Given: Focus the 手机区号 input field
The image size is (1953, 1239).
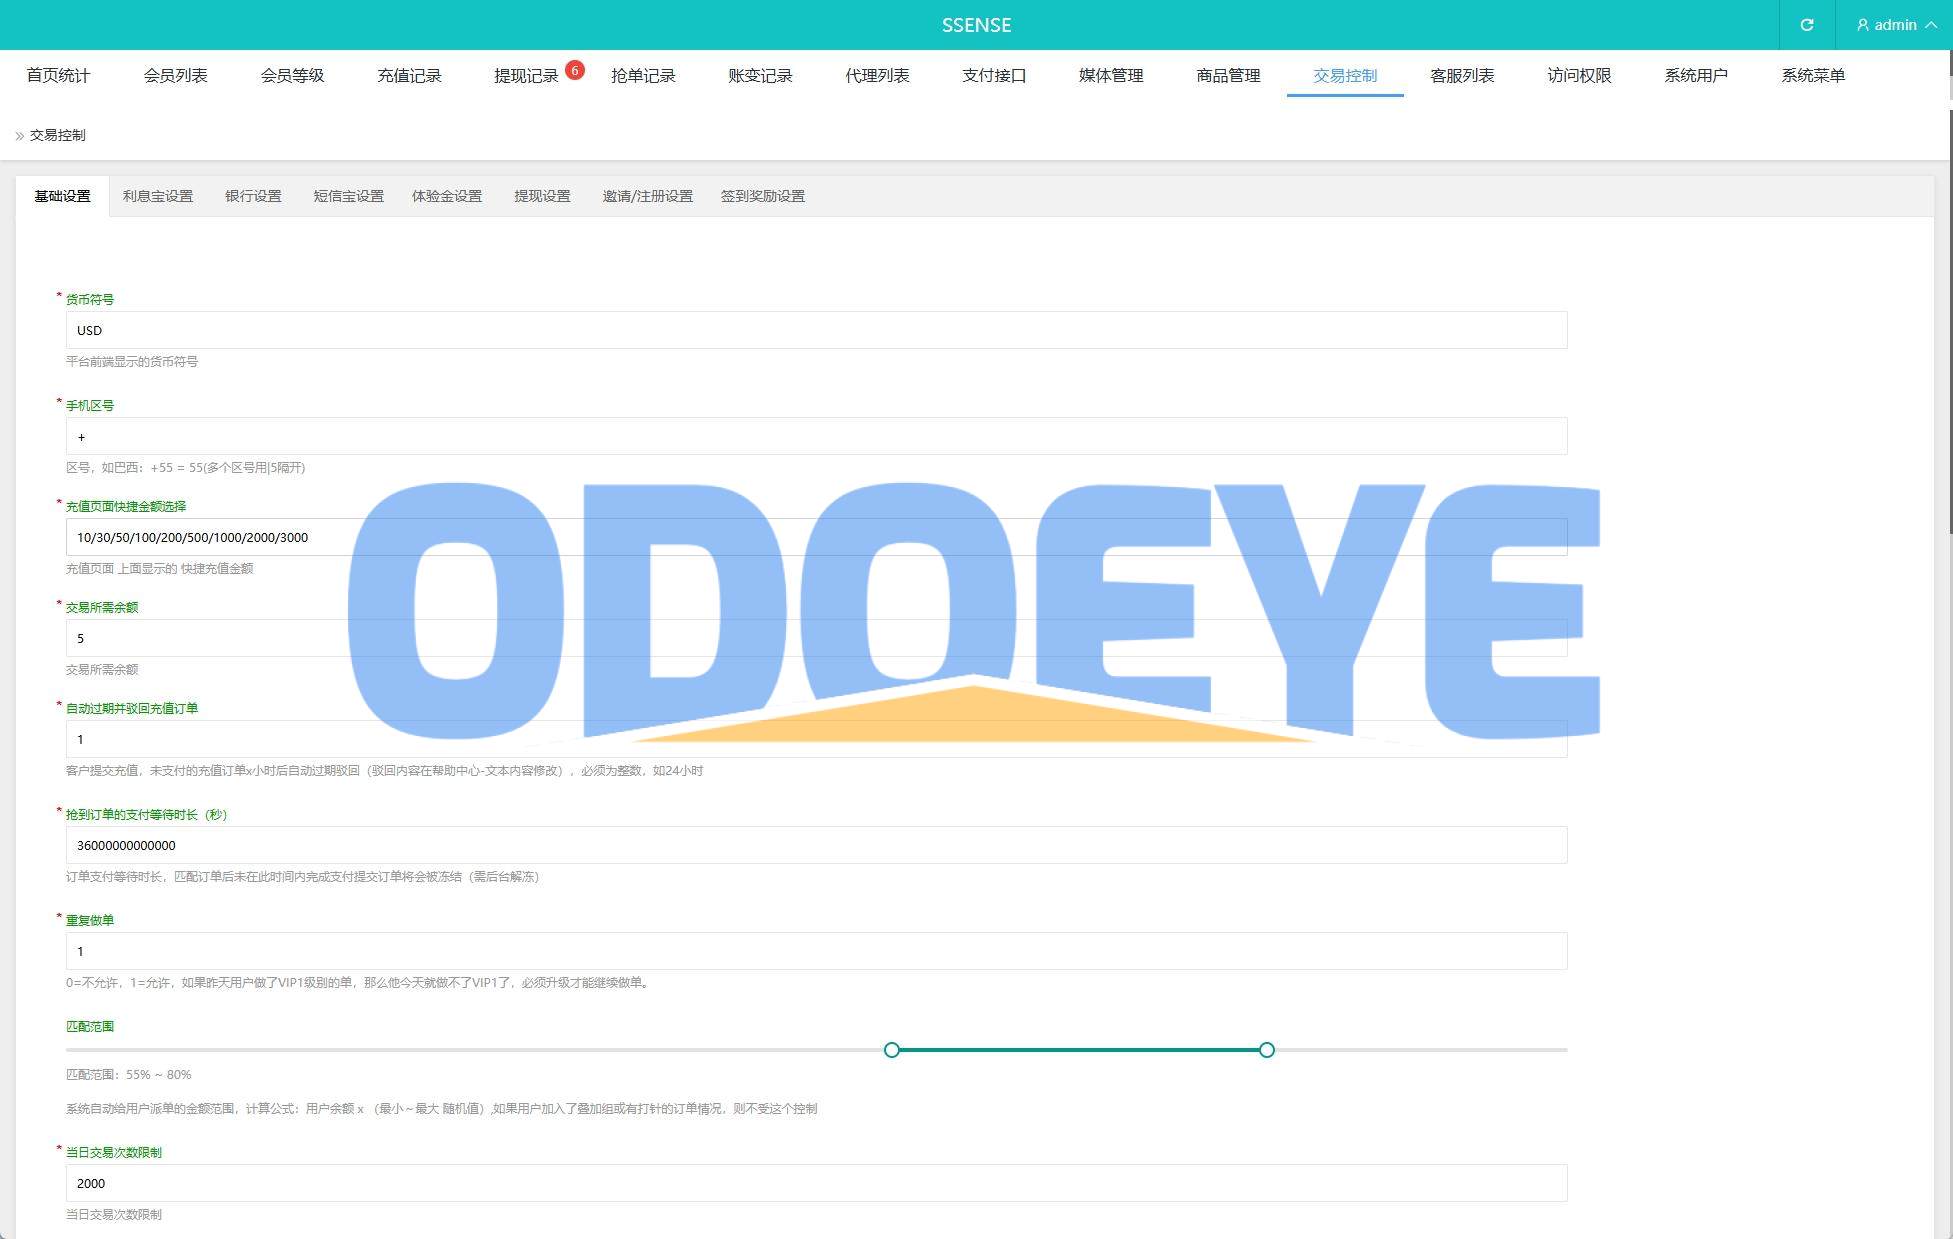Looking at the screenshot, I should pos(815,437).
